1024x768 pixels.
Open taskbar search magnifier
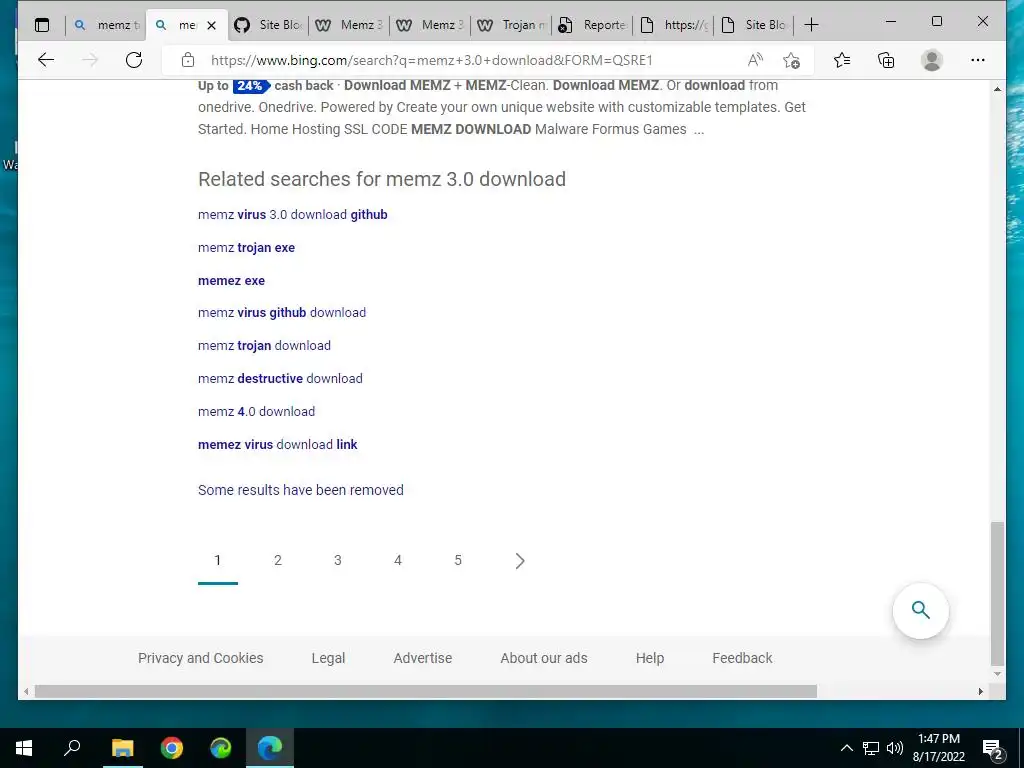point(72,747)
